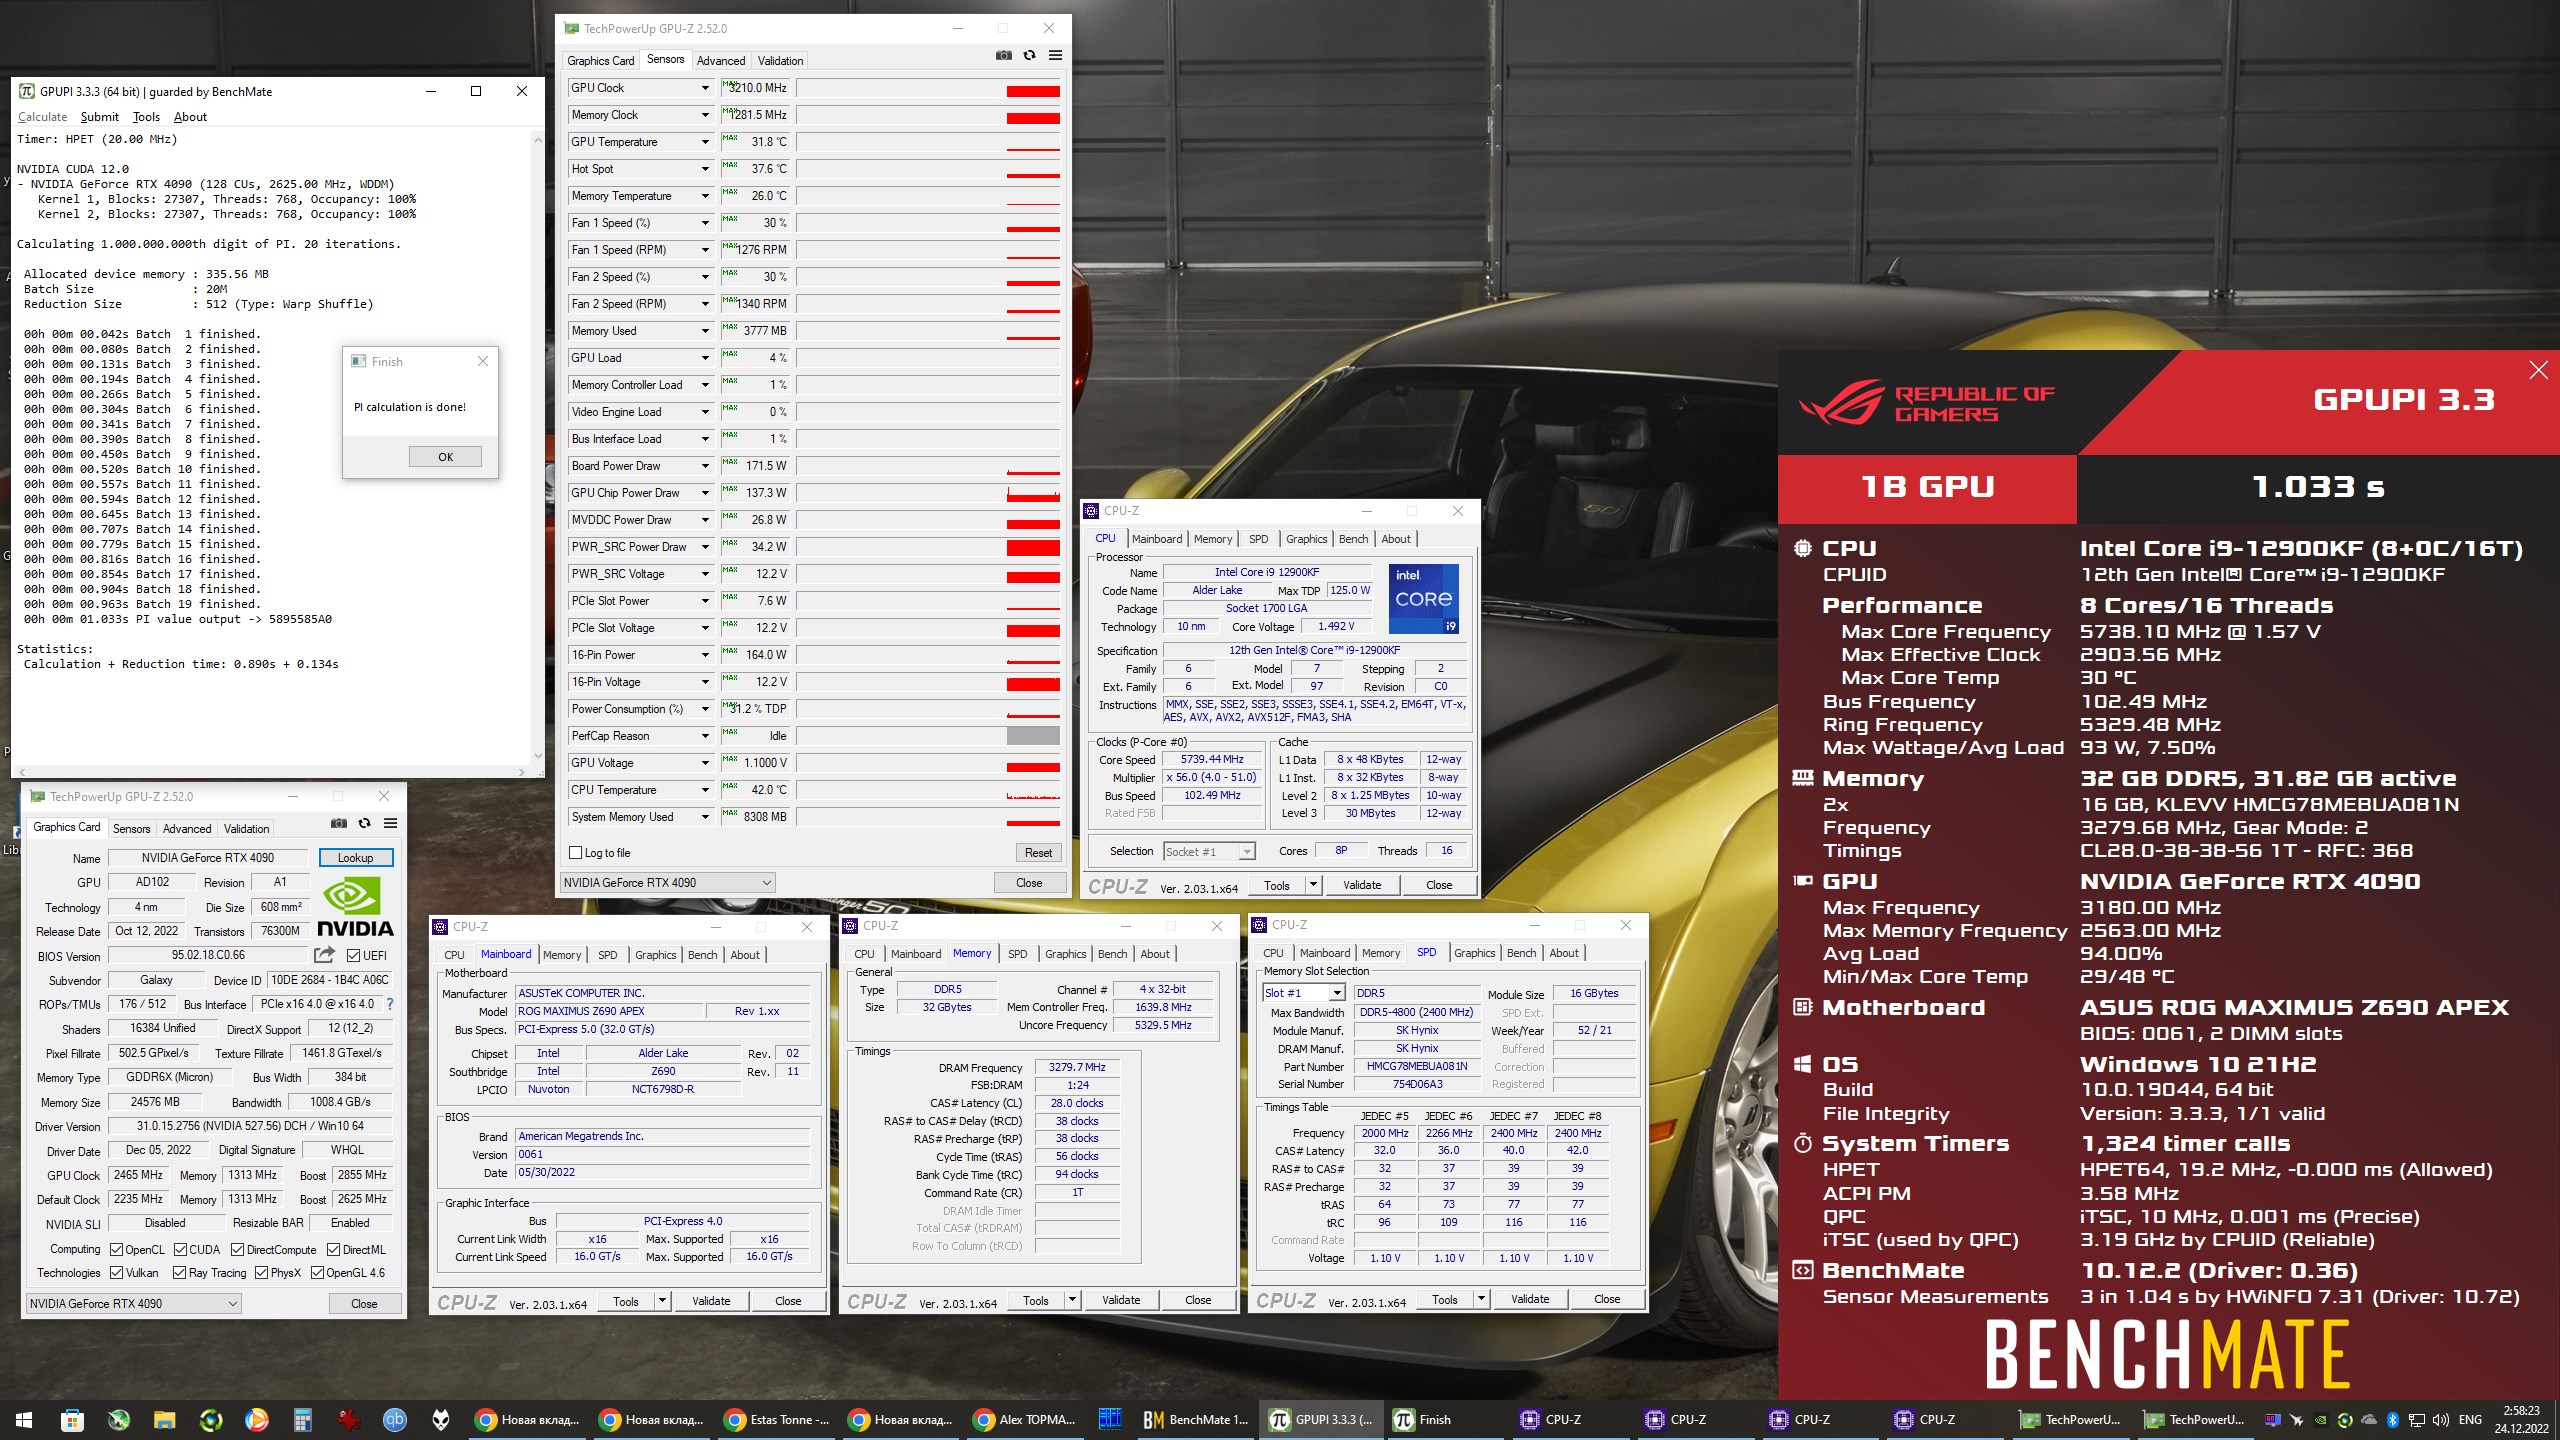Click the GPUPI vertical scrollbar down arrow
Viewport: 2560px width, 1440px height.
pos(538,756)
